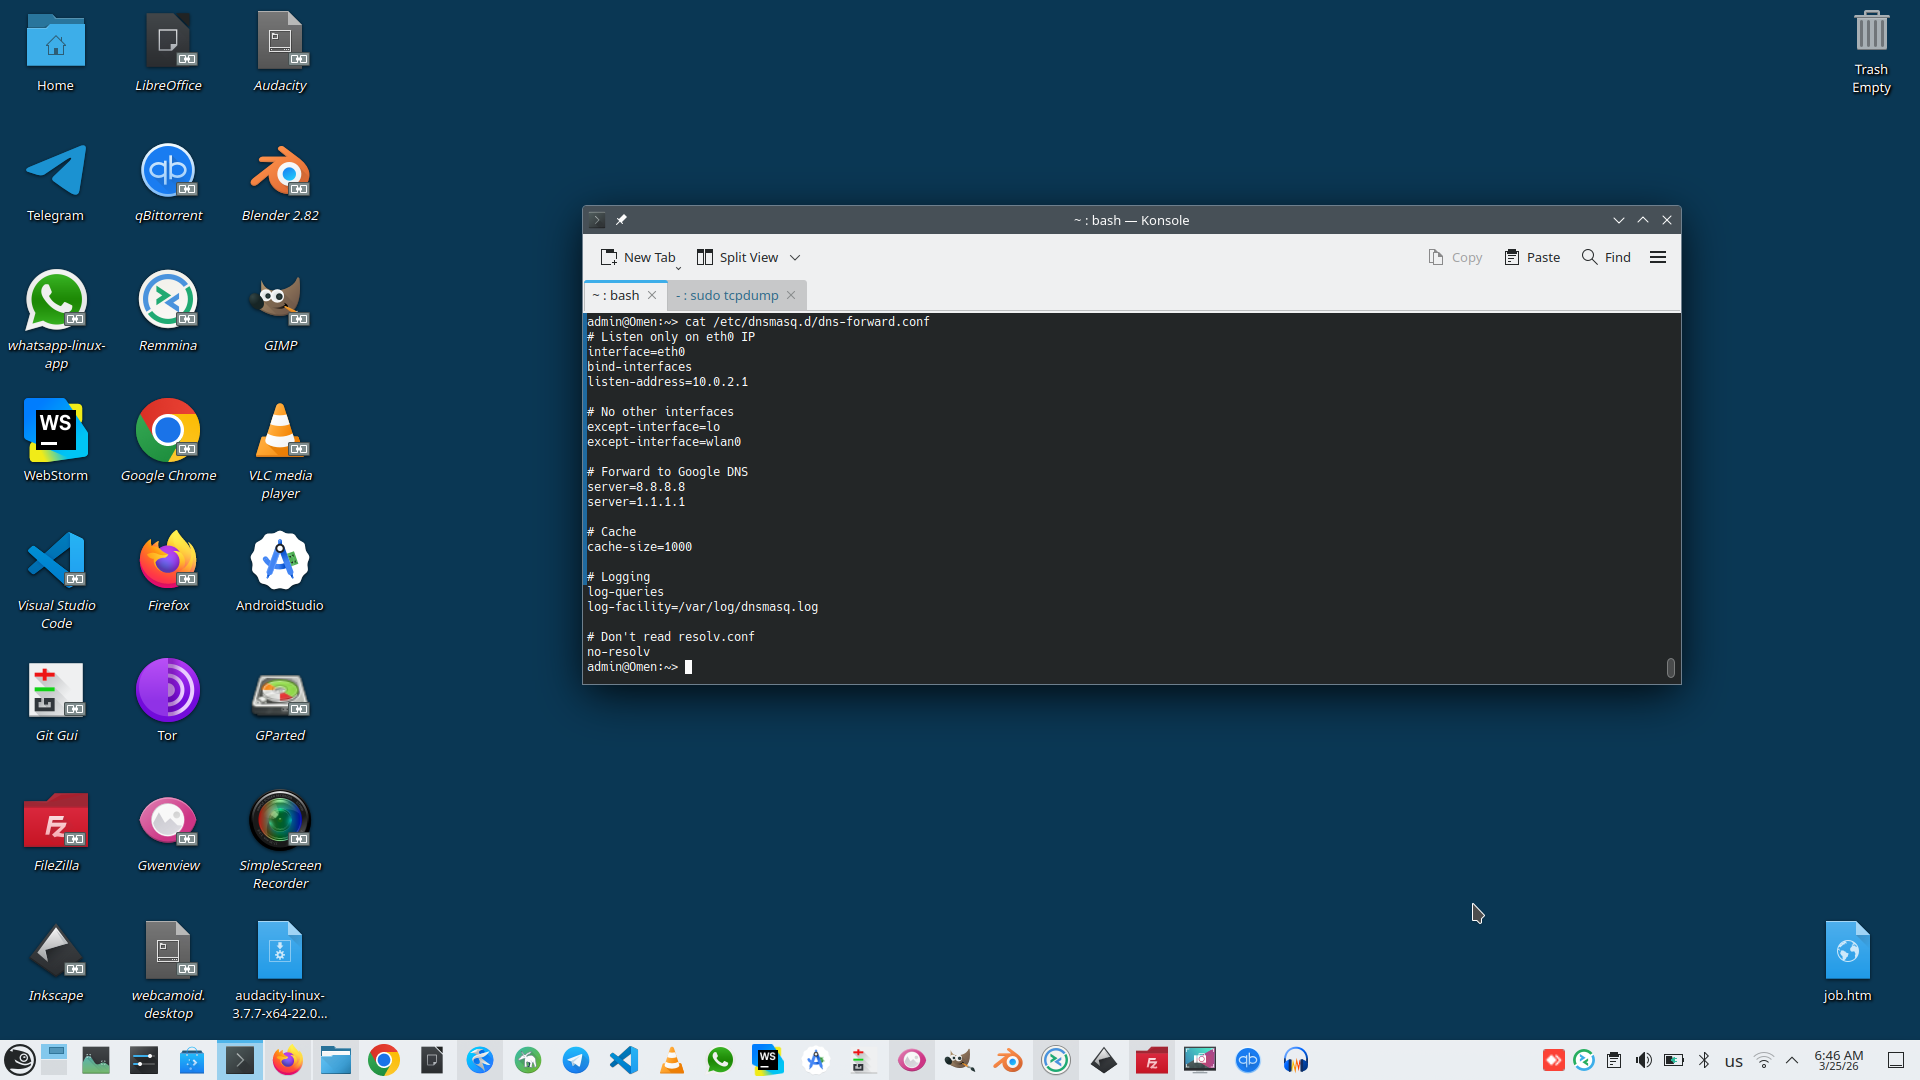Click the Paste button in Konsole toolbar
Image resolution: width=1920 pixels, height=1080 pixels.
[1532, 257]
